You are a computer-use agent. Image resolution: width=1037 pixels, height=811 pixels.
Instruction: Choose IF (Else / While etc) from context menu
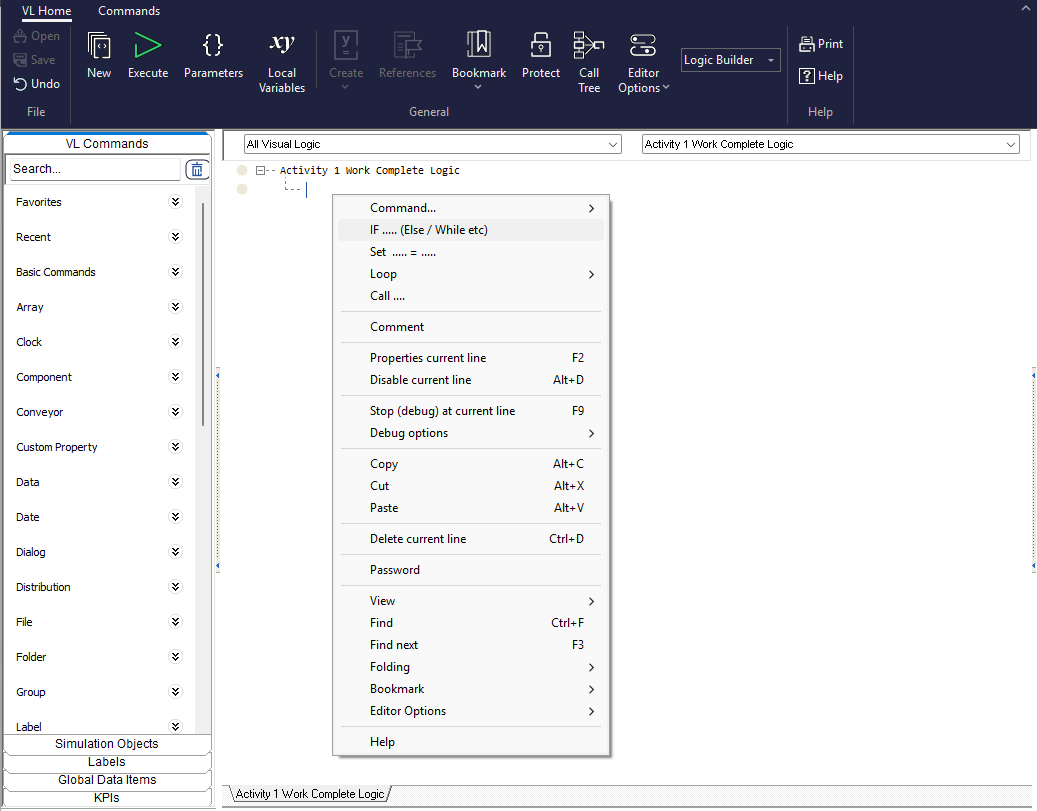[429, 230]
